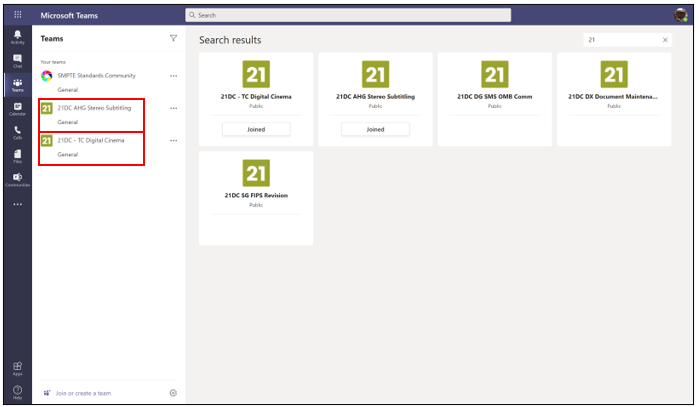Click Joined button on 21DC AHG Stereo Subtitling card
Image resolution: width=699 pixels, height=407 pixels.
[375, 129]
